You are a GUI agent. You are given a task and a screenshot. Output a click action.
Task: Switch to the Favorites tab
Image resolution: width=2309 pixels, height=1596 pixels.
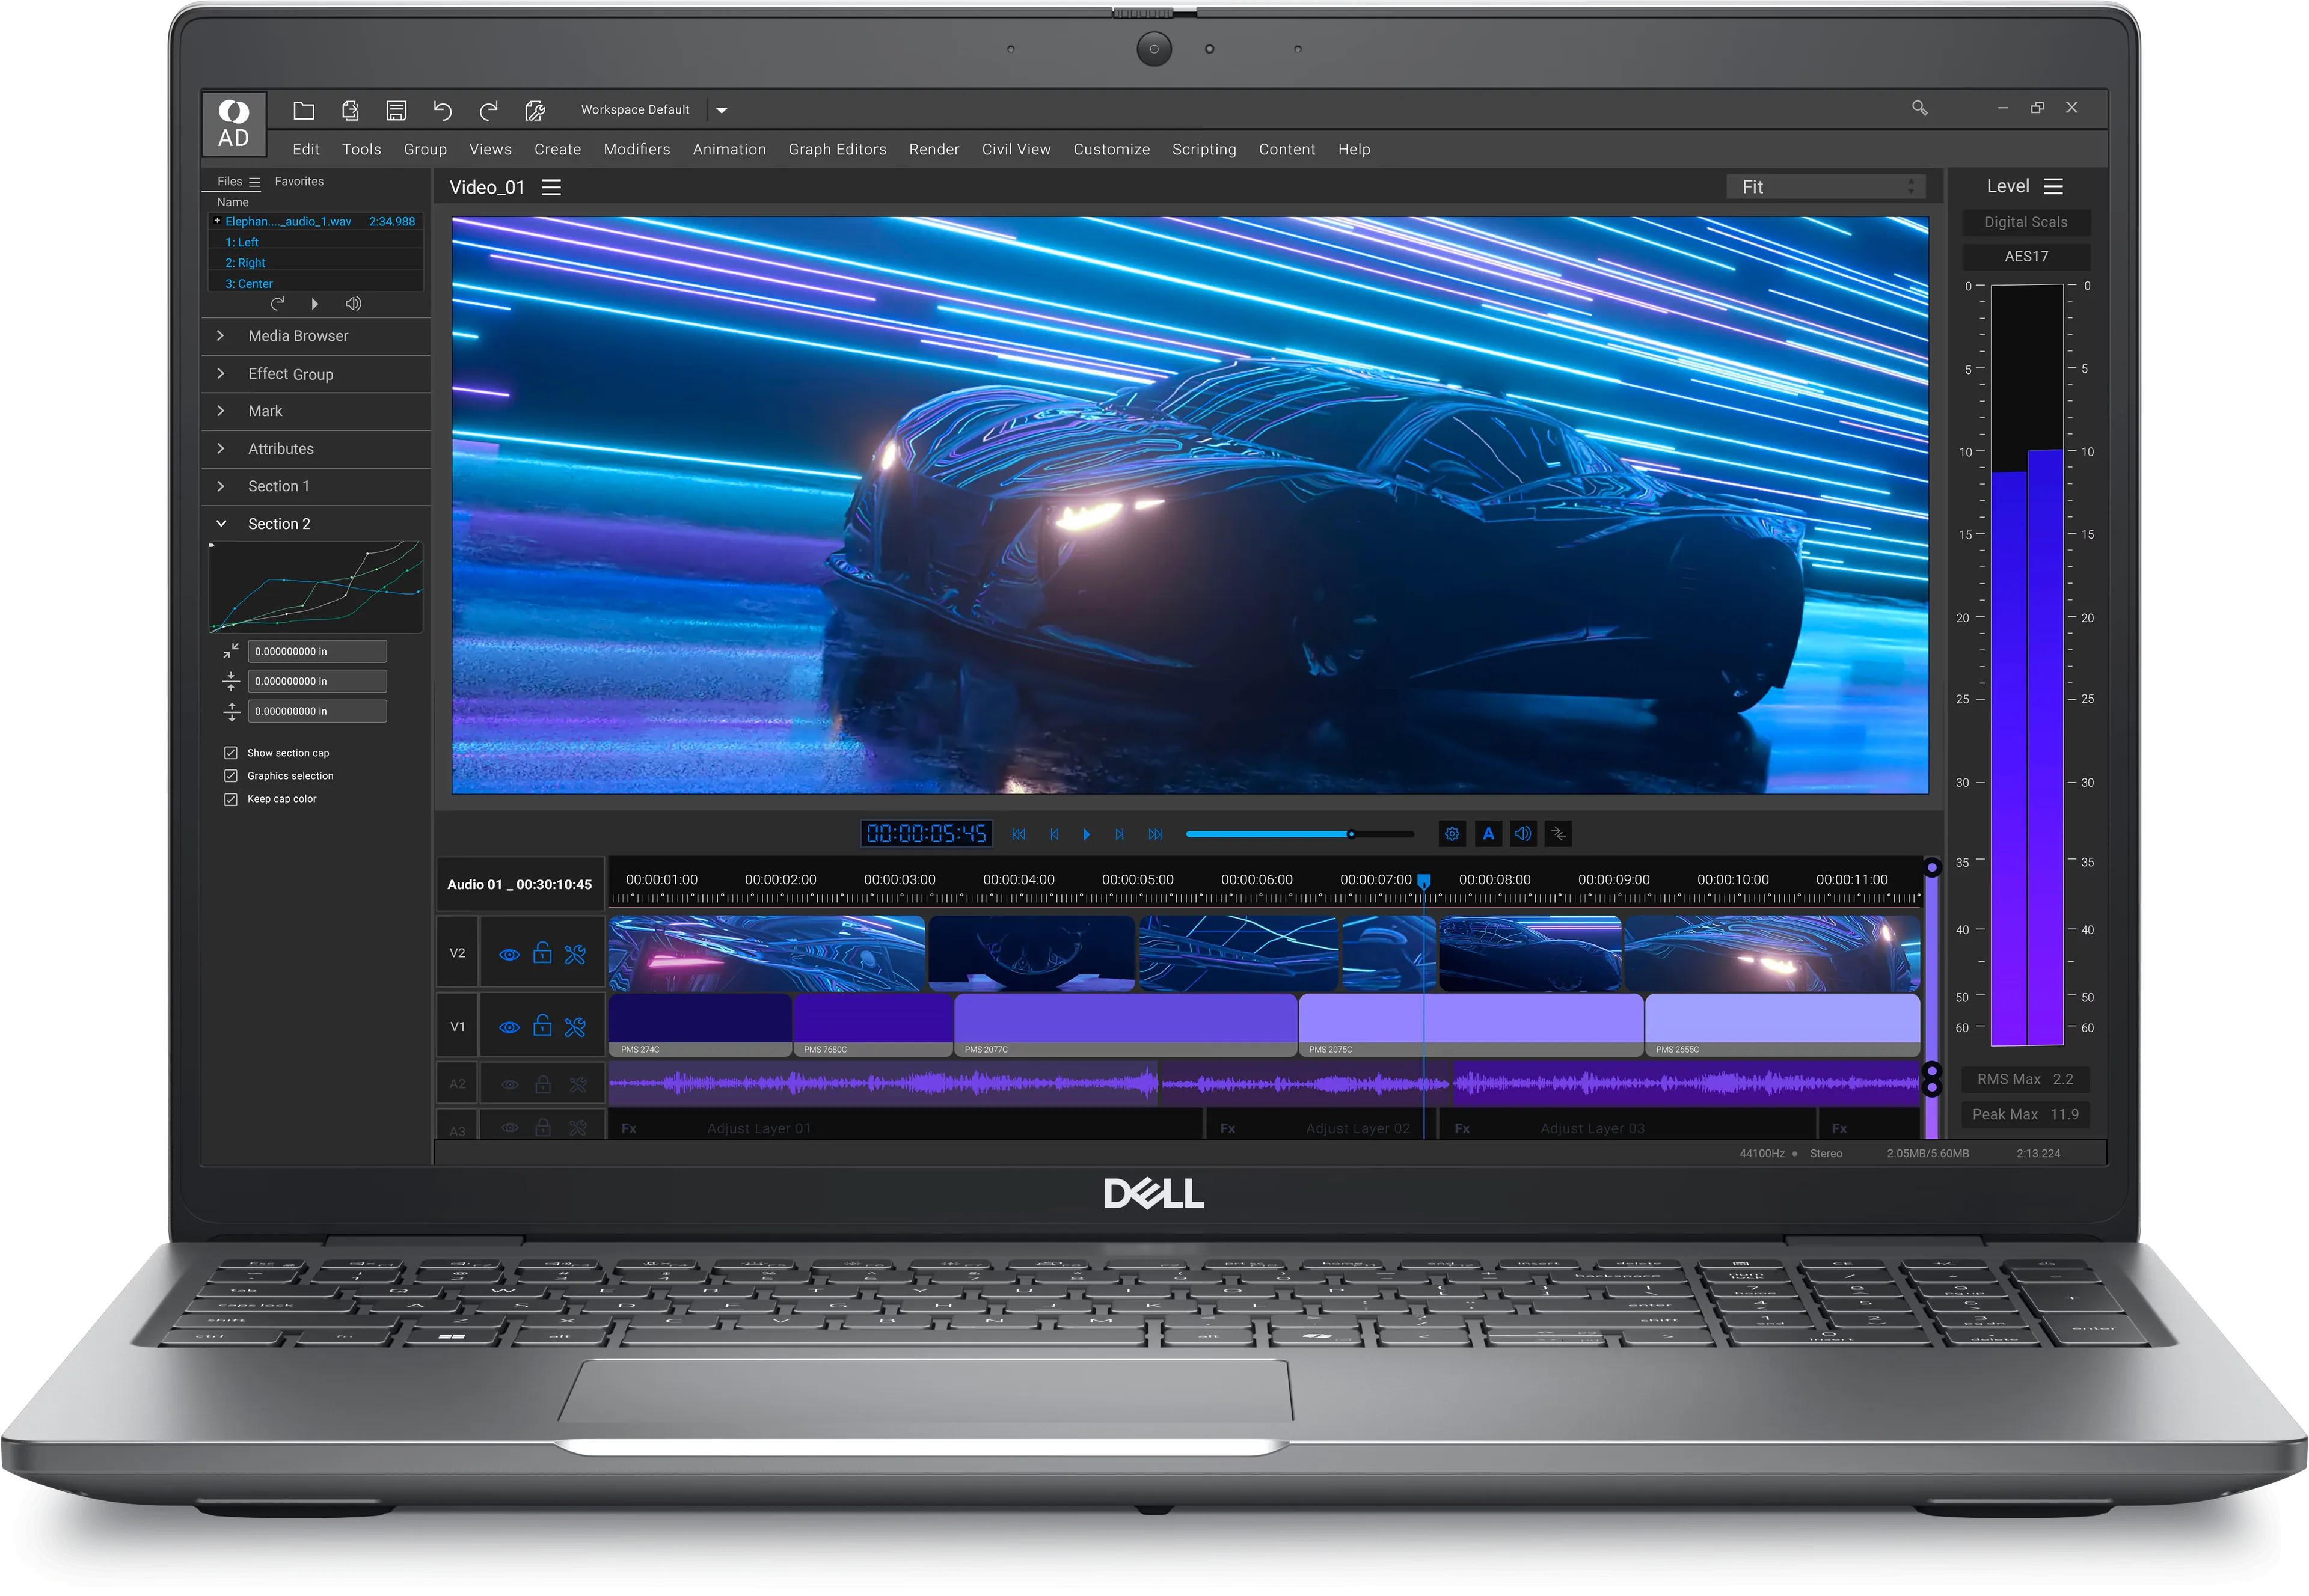coord(298,181)
